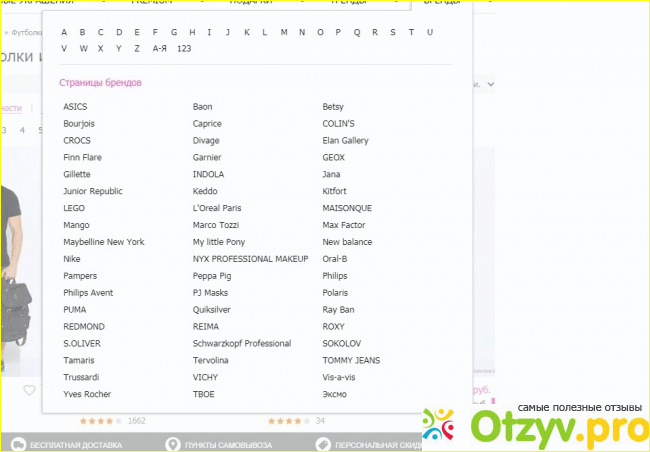Click the pickup points location pin icon
The width and height of the screenshot is (650, 452).
tap(174, 444)
